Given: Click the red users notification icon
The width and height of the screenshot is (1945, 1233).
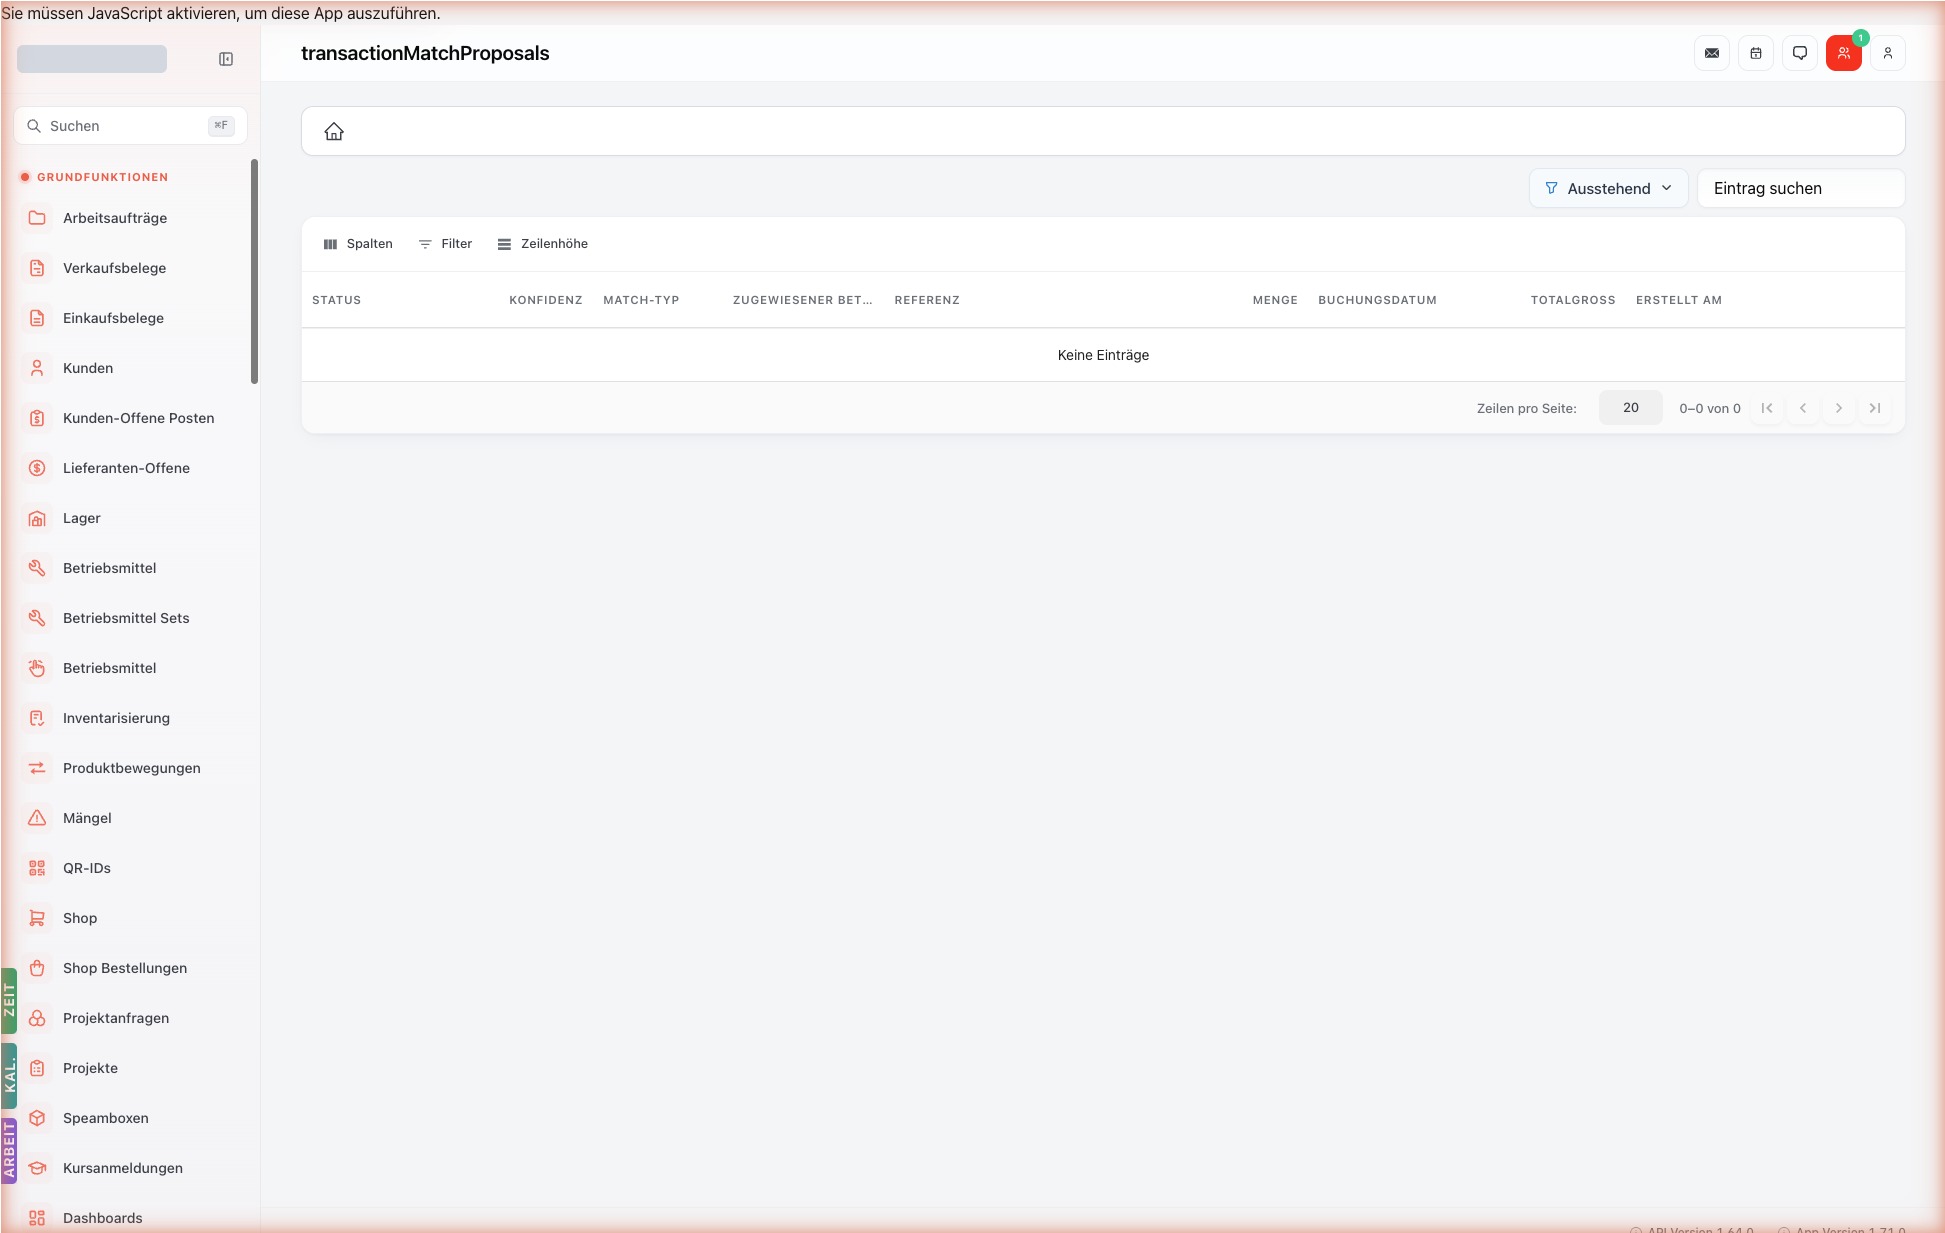Looking at the screenshot, I should (x=1844, y=53).
